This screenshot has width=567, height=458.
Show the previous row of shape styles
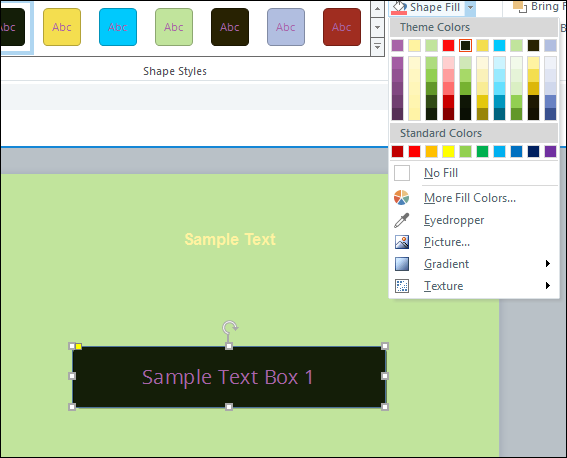point(377,8)
